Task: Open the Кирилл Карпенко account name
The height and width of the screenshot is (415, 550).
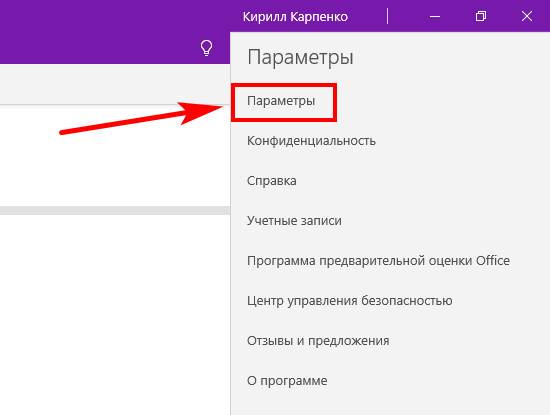Action: (x=295, y=17)
